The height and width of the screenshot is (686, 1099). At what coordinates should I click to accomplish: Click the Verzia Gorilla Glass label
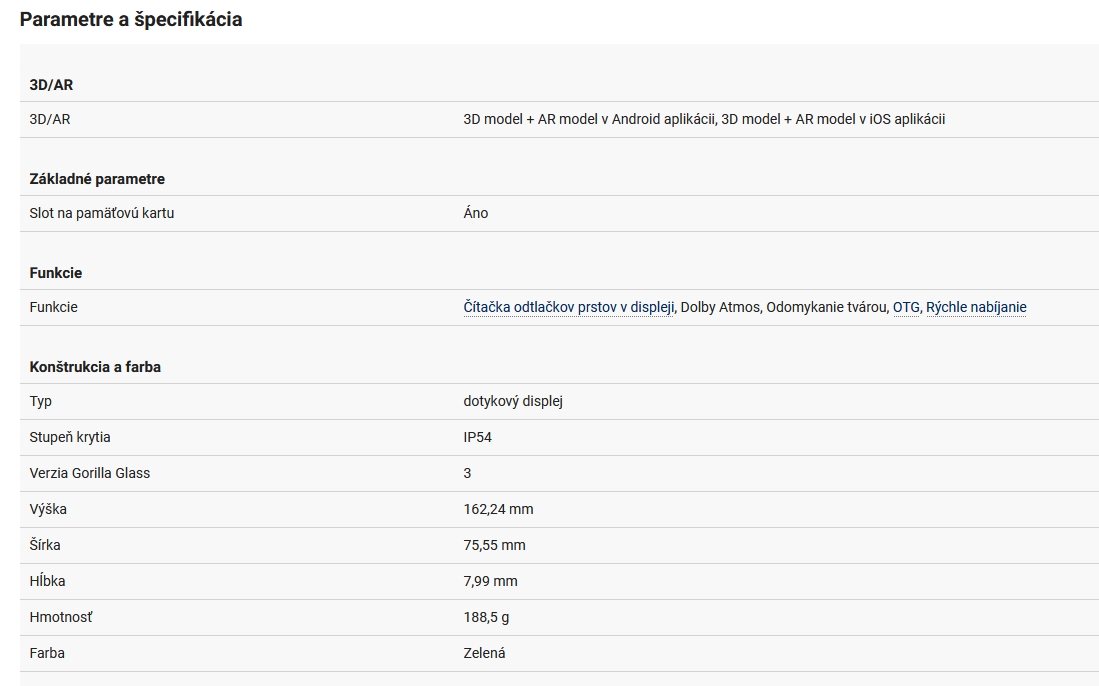pos(90,473)
